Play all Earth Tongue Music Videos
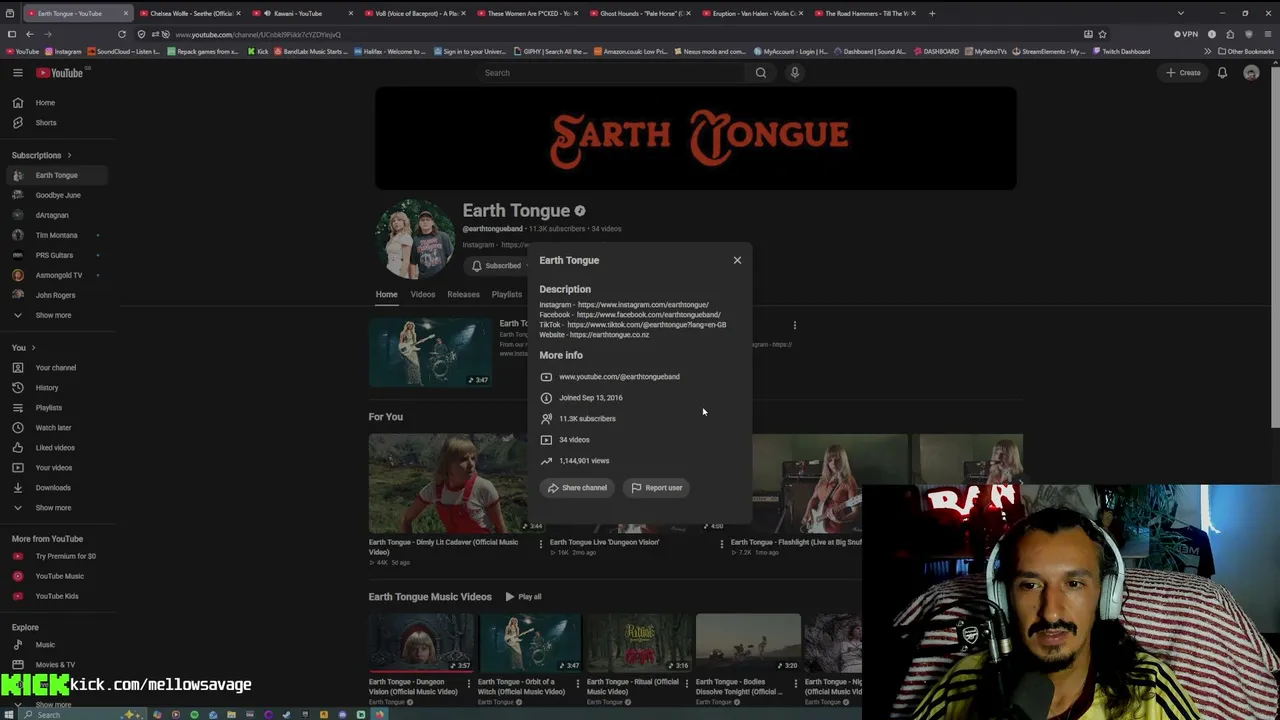The image size is (1280, 720). point(523,597)
